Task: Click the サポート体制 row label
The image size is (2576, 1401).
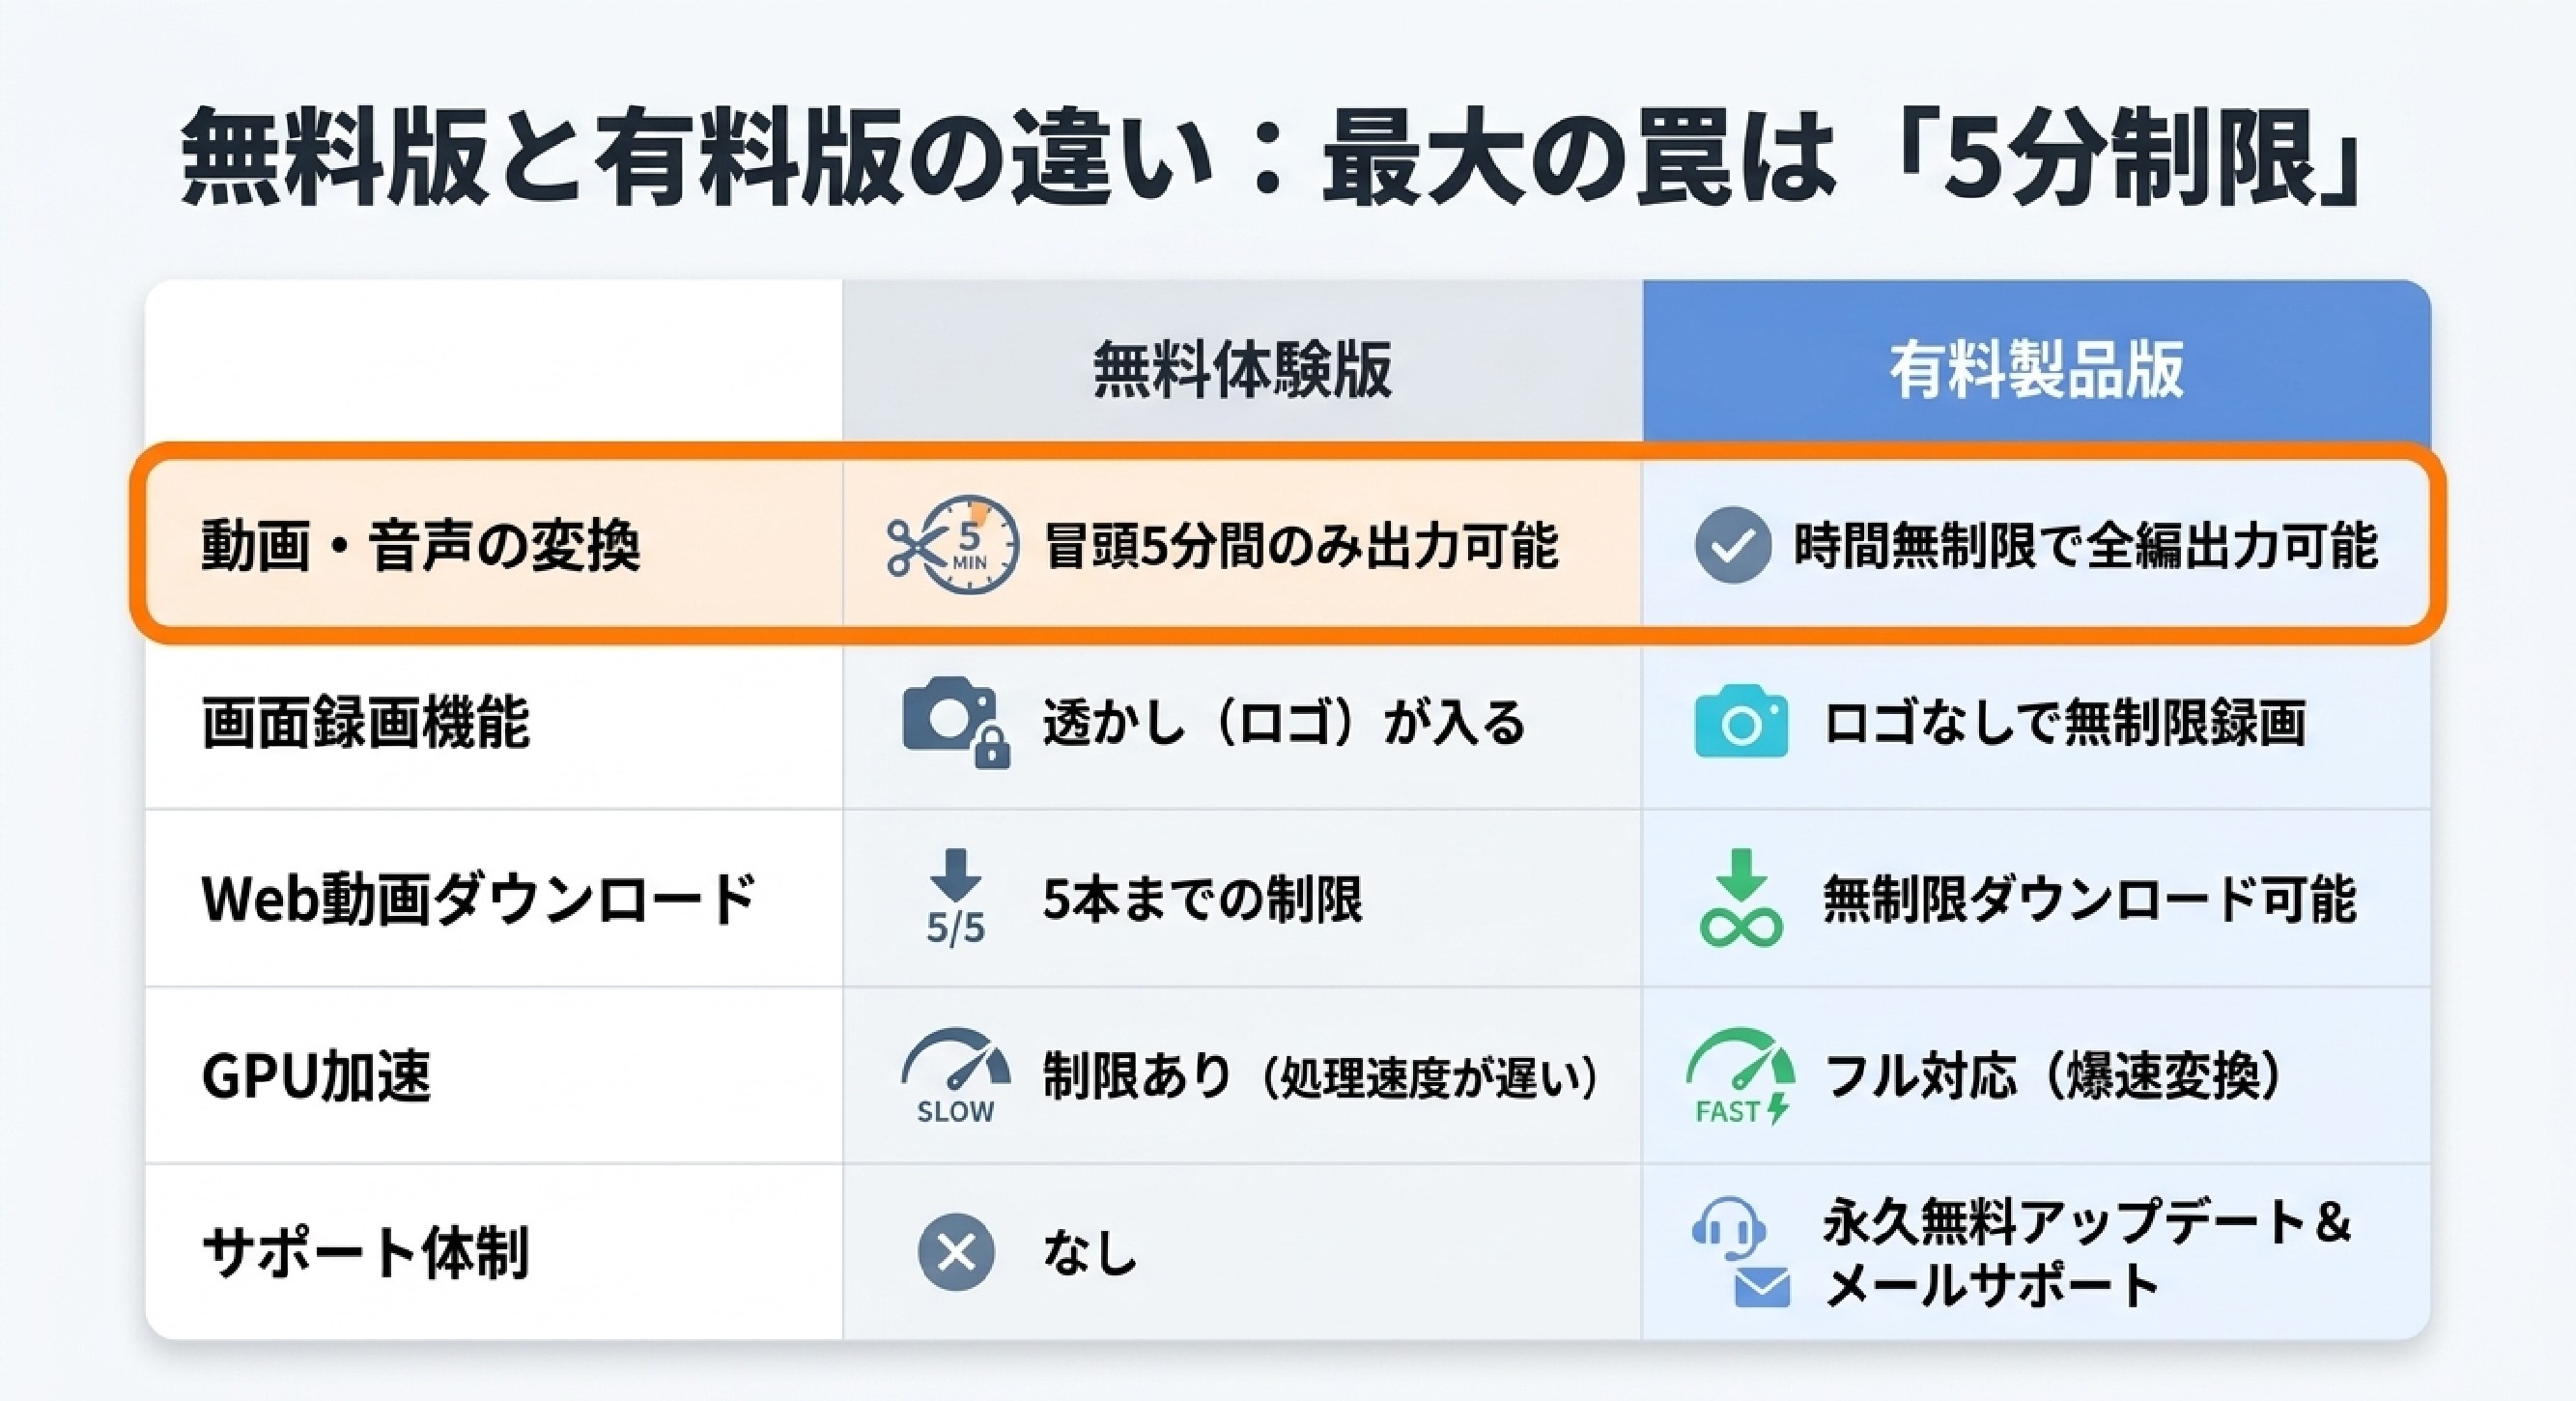Action: pos(366,1252)
